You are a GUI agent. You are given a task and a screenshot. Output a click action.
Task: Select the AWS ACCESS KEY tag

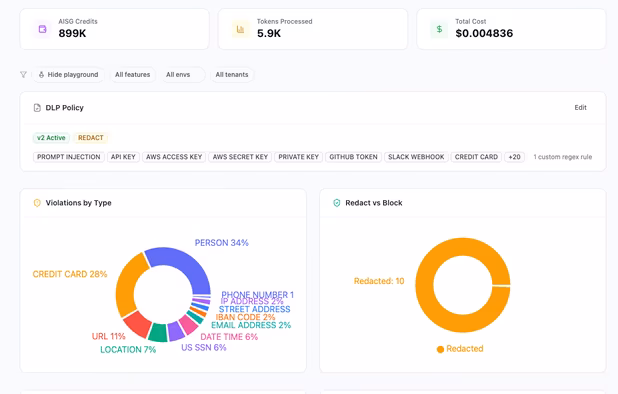174,157
